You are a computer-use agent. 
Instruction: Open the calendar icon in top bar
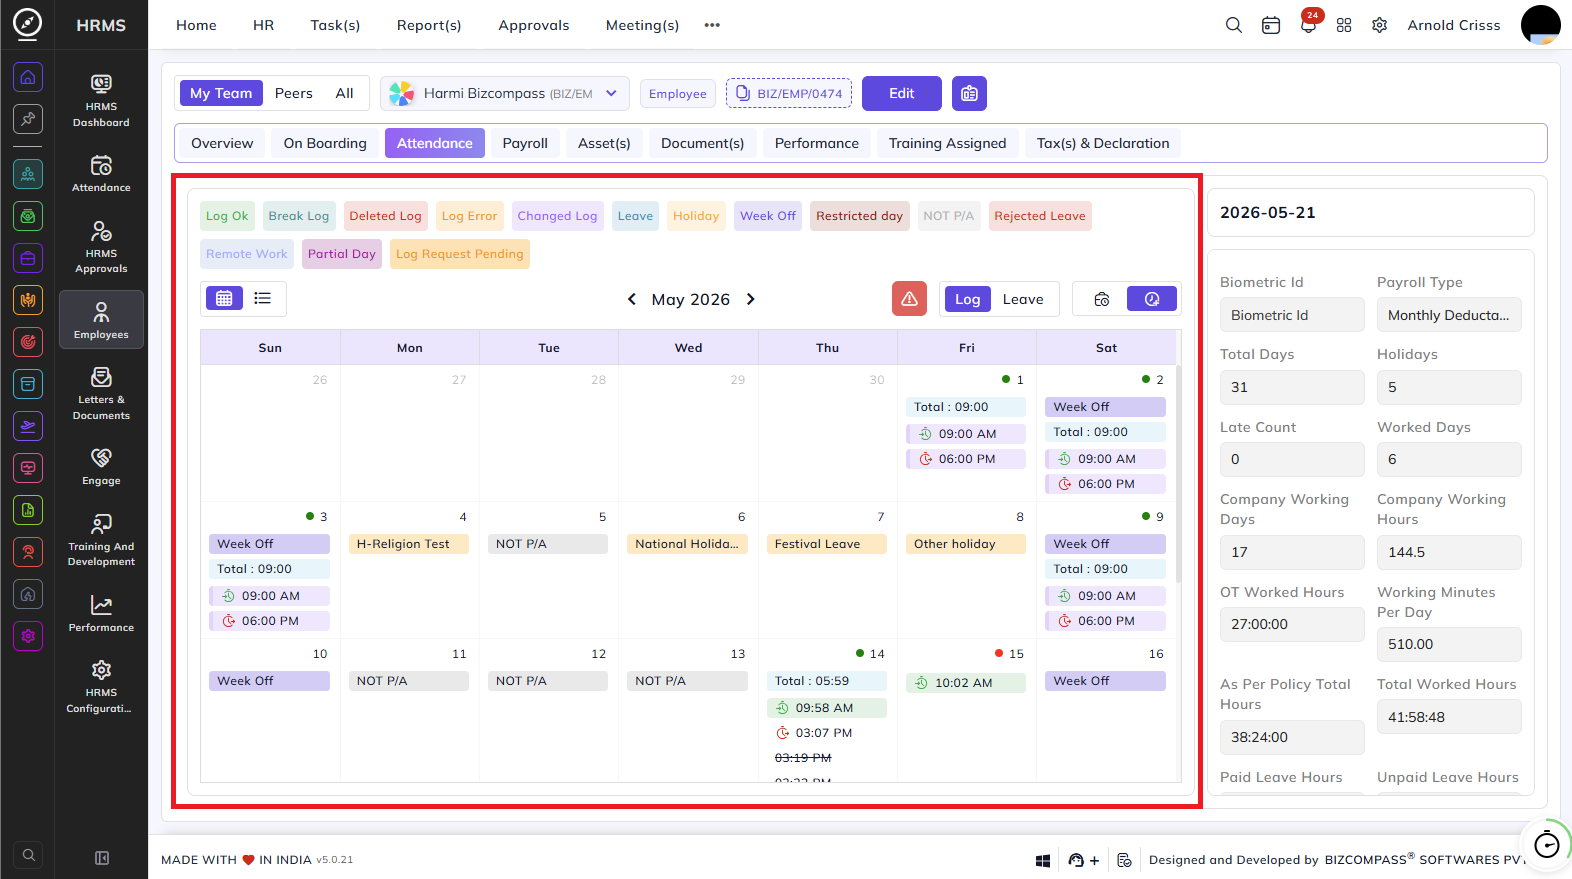[1271, 25]
